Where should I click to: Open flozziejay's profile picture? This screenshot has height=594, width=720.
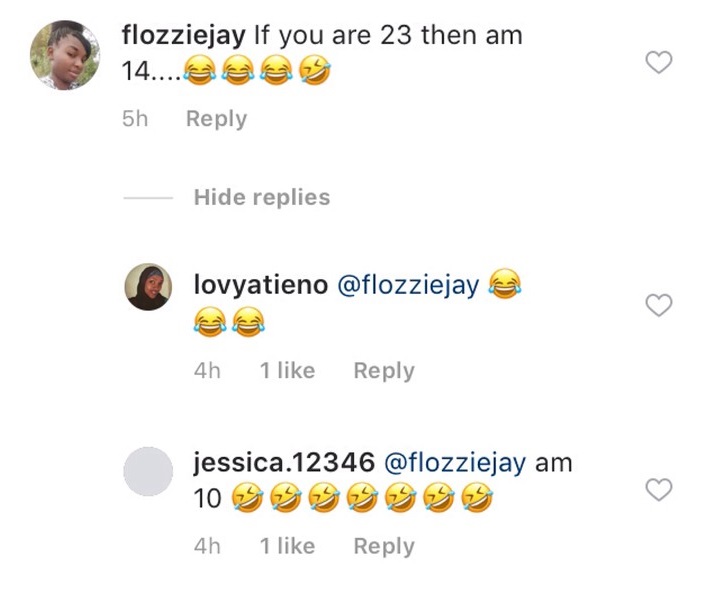(65, 56)
